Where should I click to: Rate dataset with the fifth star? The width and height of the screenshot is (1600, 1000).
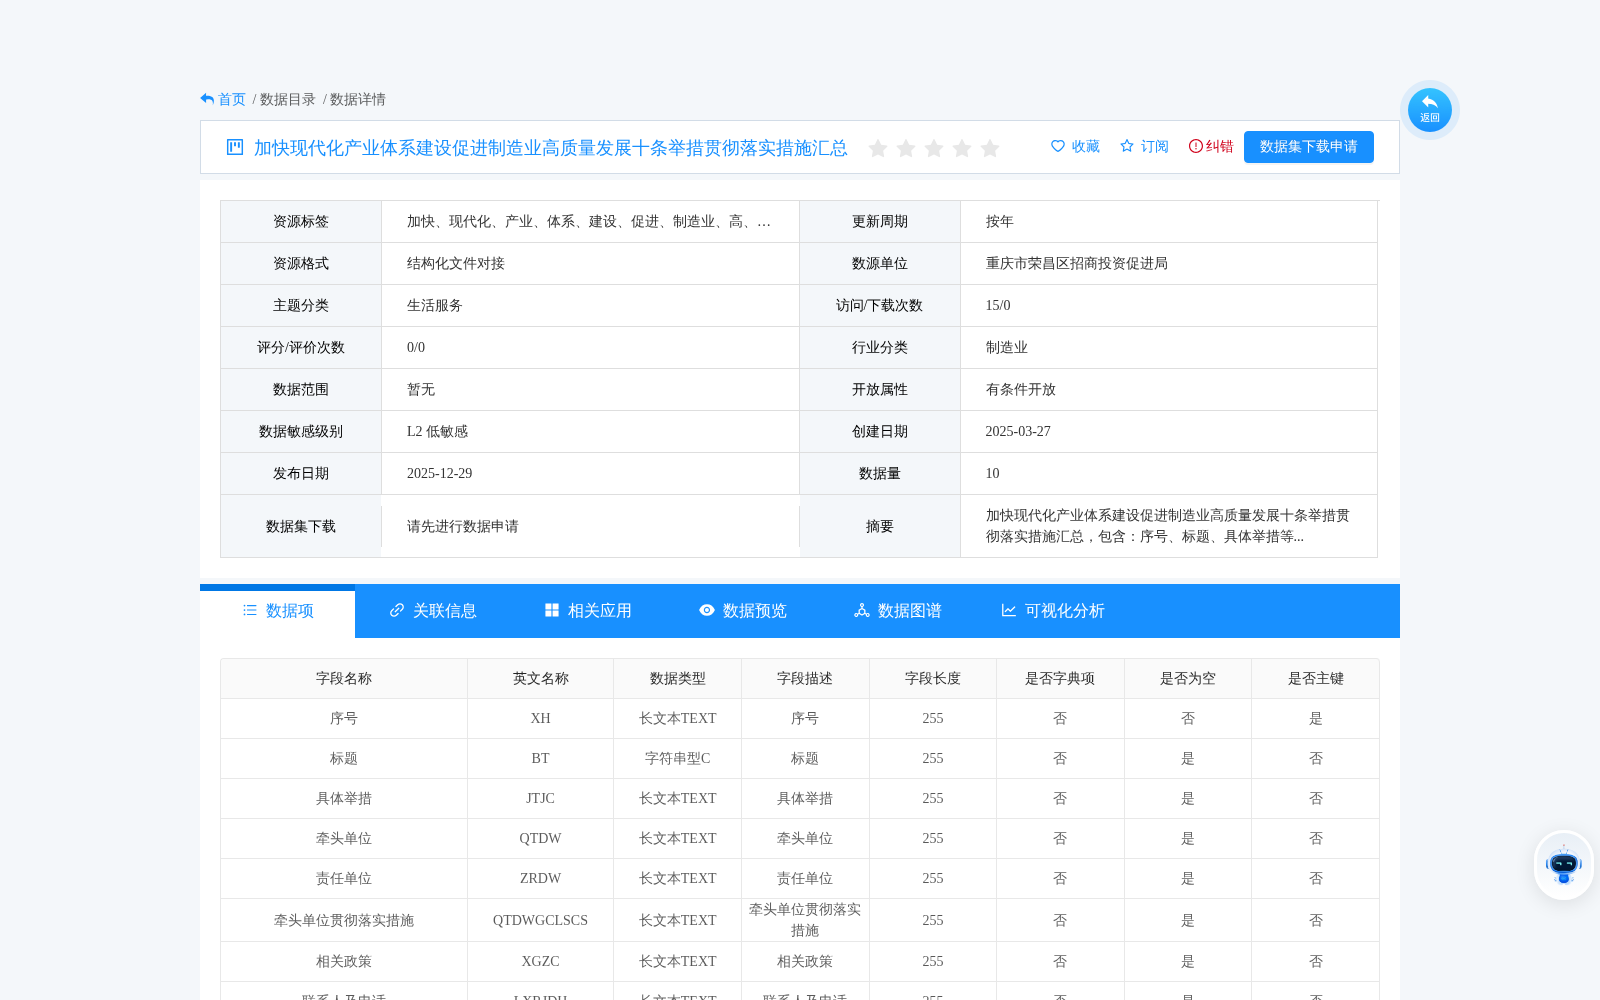point(990,148)
